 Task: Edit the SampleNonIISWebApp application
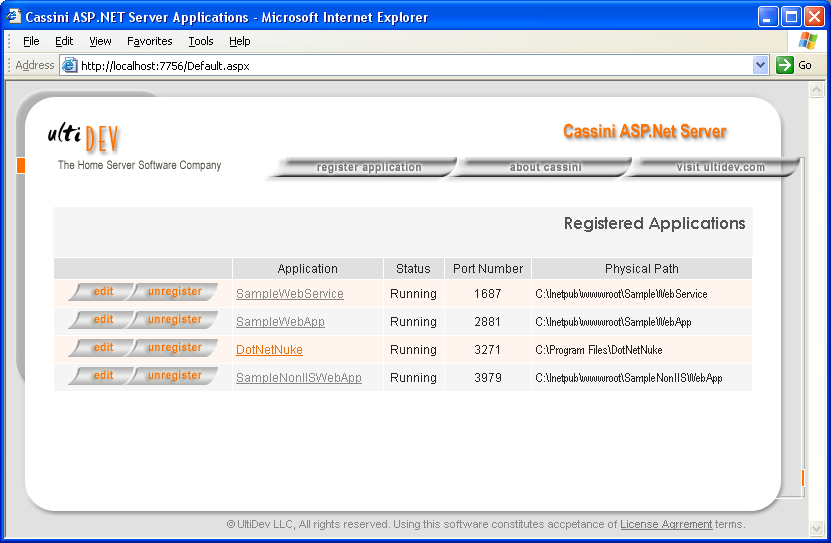103,376
